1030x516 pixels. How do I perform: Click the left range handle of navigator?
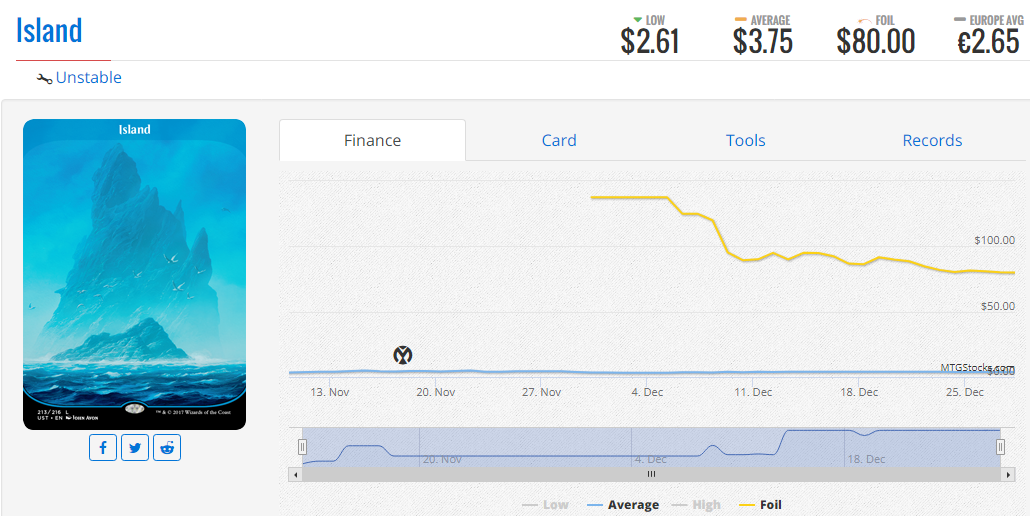[x=302, y=447]
